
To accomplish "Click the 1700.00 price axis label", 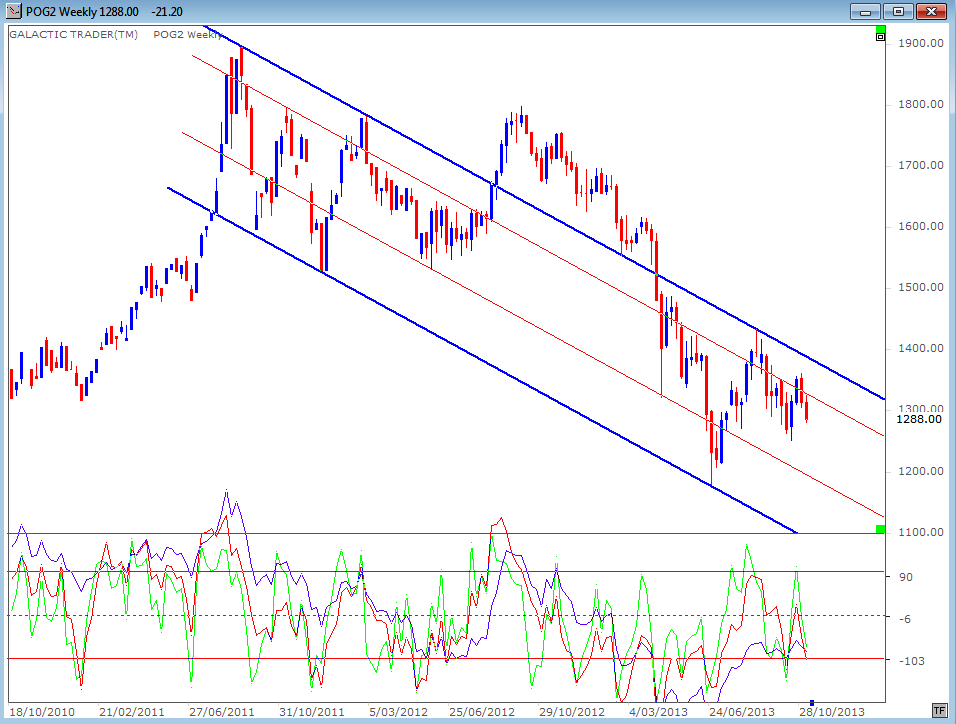I will coord(921,165).
